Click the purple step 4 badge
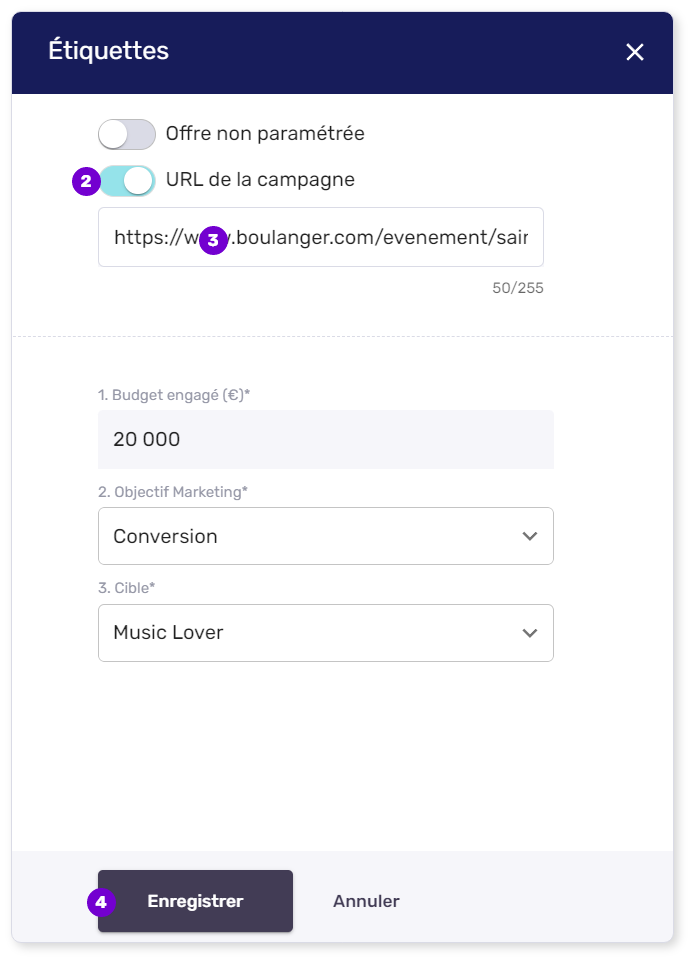The width and height of the screenshot is (693, 962). coord(101,902)
